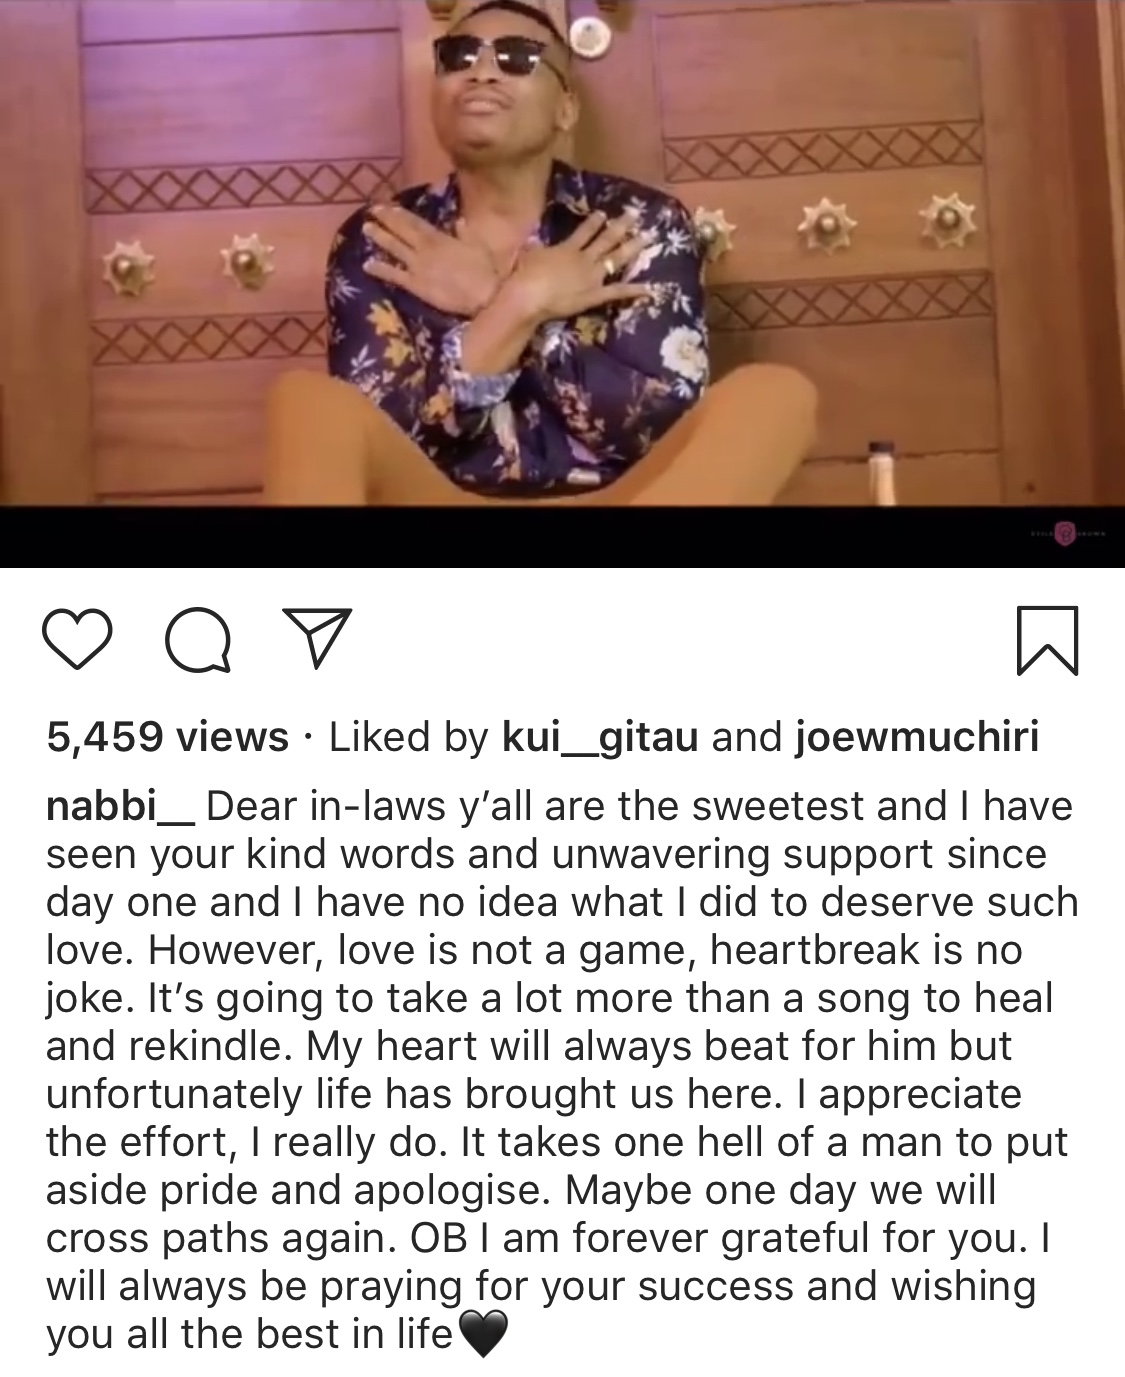Visit joewmuchiri's profile
Viewport: 1125px width, 1377px height.
[x=916, y=737]
